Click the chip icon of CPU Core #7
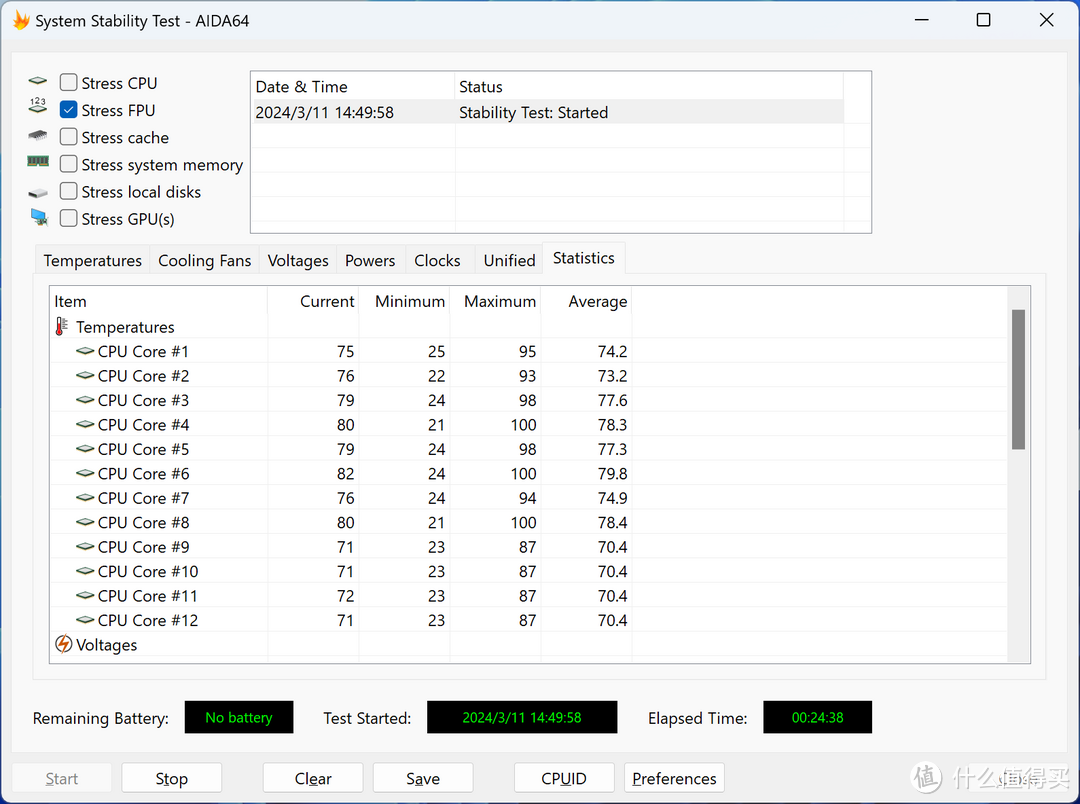The width and height of the screenshot is (1080, 804). (85, 497)
